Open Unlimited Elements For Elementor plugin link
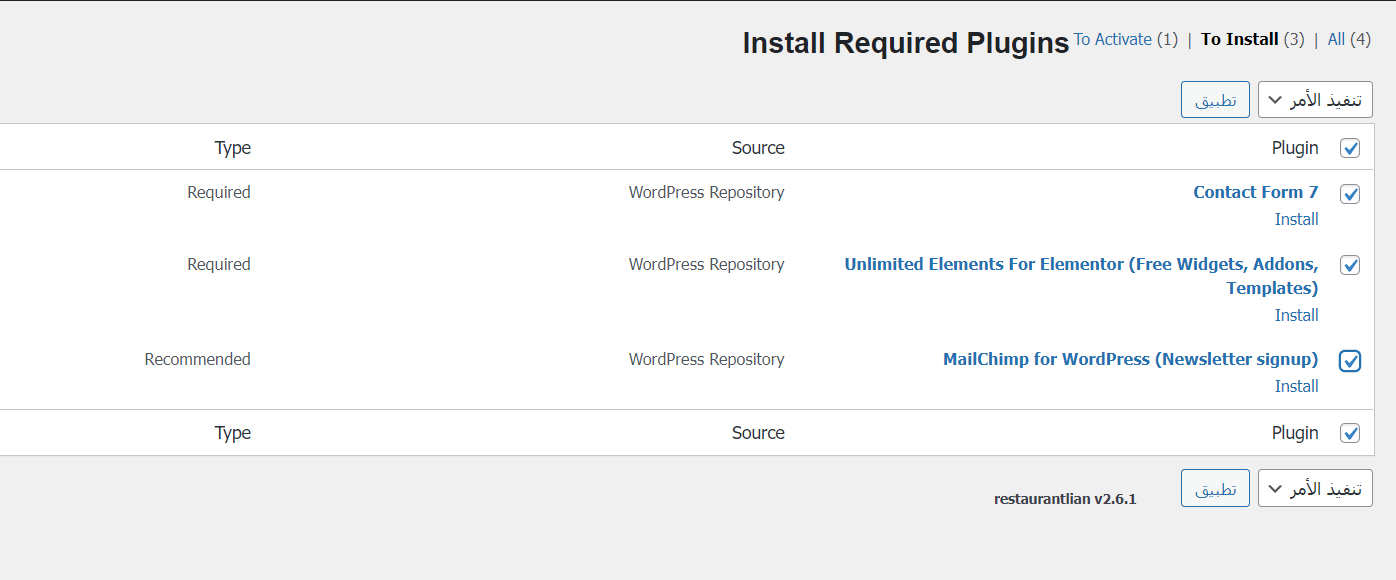 pos(1081,276)
